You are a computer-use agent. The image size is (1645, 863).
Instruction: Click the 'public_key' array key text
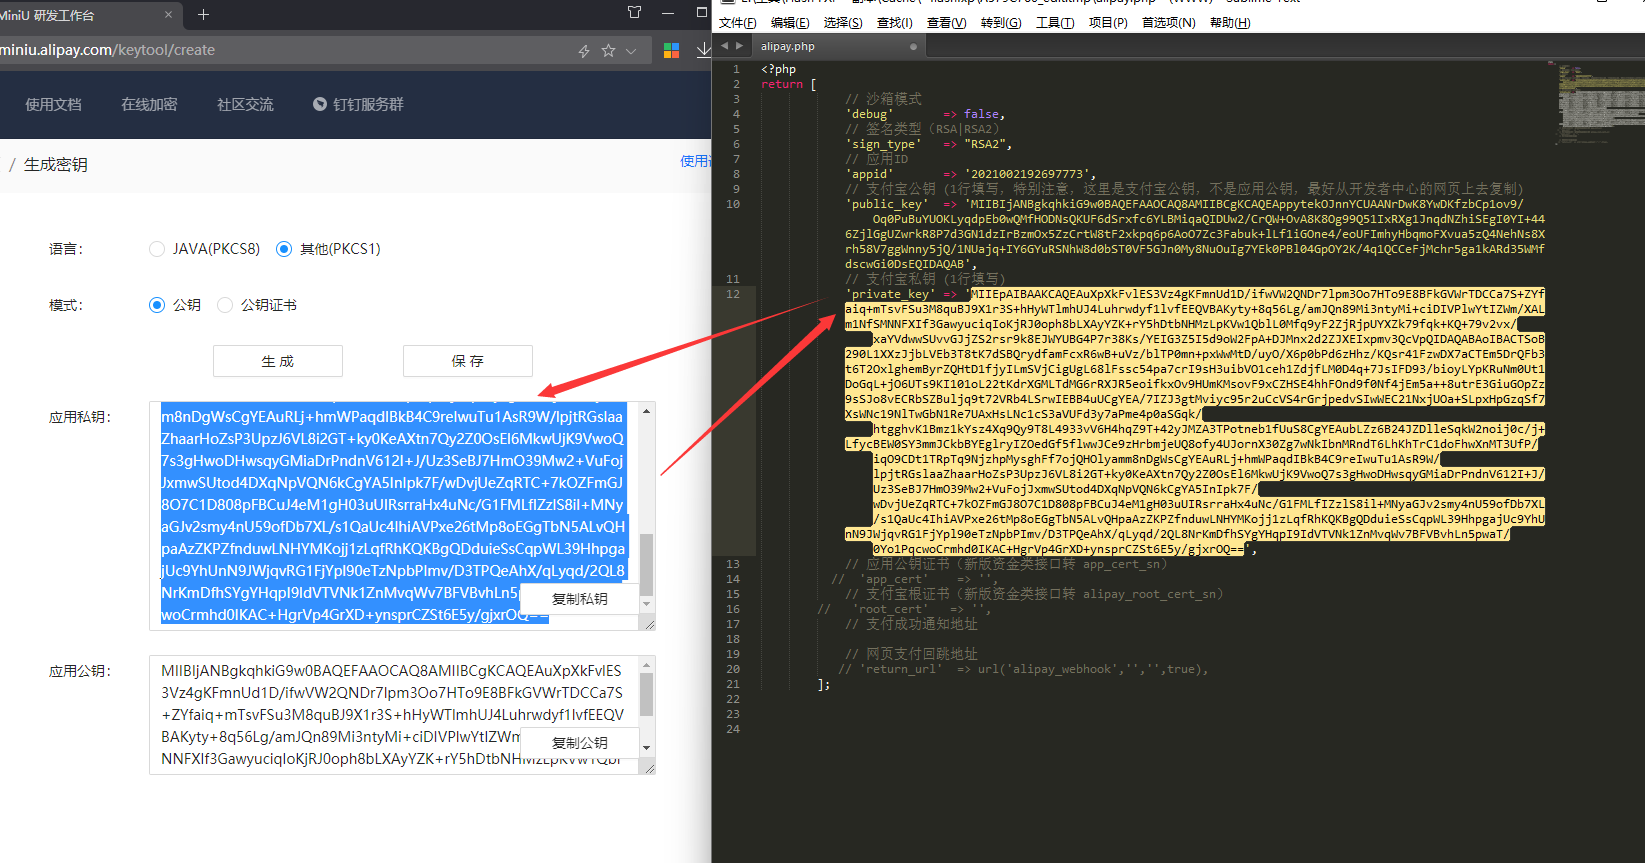click(887, 204)
